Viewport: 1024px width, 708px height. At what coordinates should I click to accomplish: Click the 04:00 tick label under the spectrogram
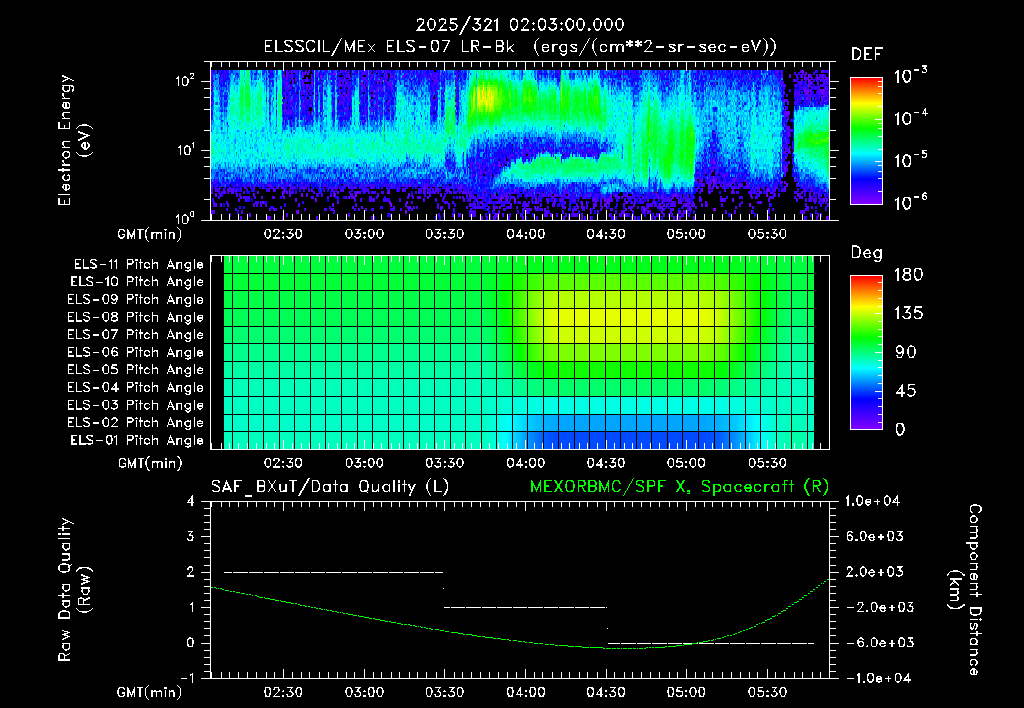526,234
